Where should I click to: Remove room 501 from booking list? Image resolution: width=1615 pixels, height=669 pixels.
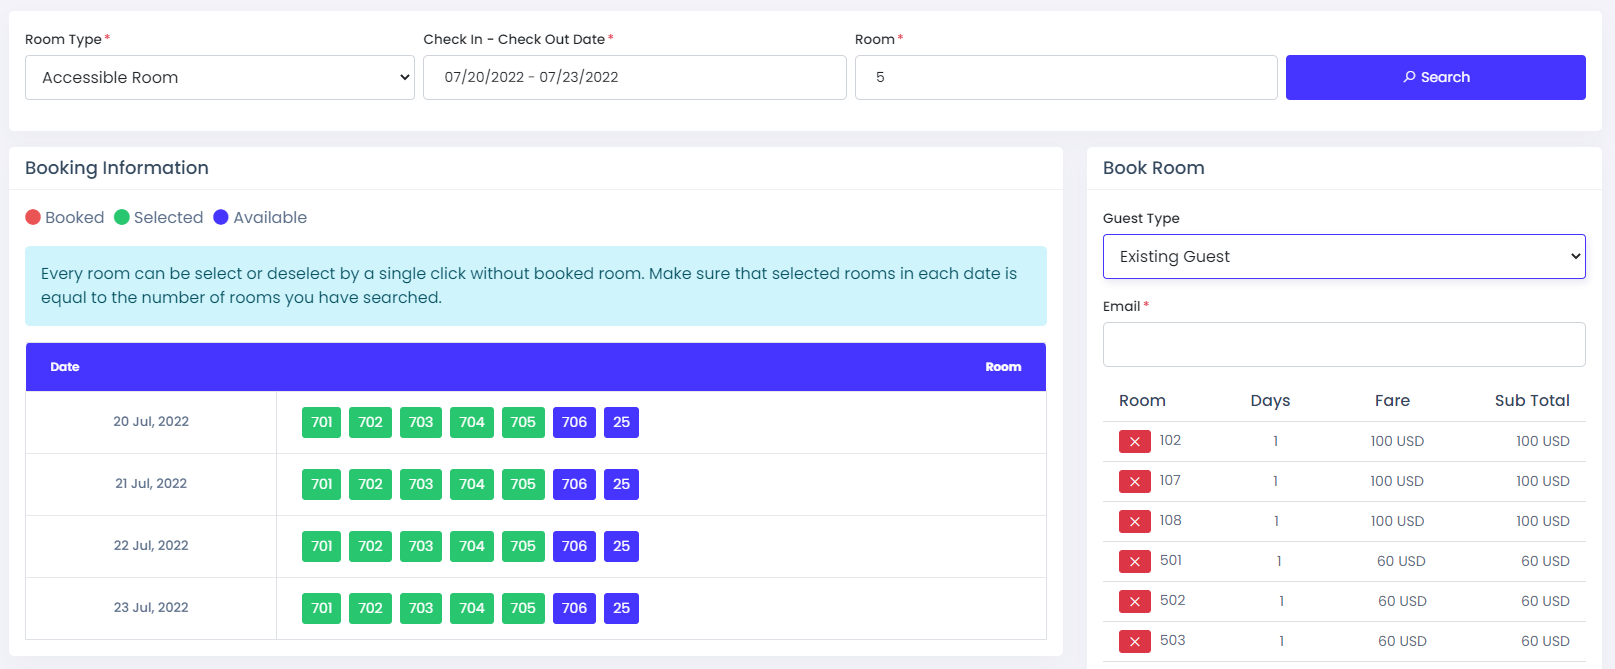click(1134, 561)
